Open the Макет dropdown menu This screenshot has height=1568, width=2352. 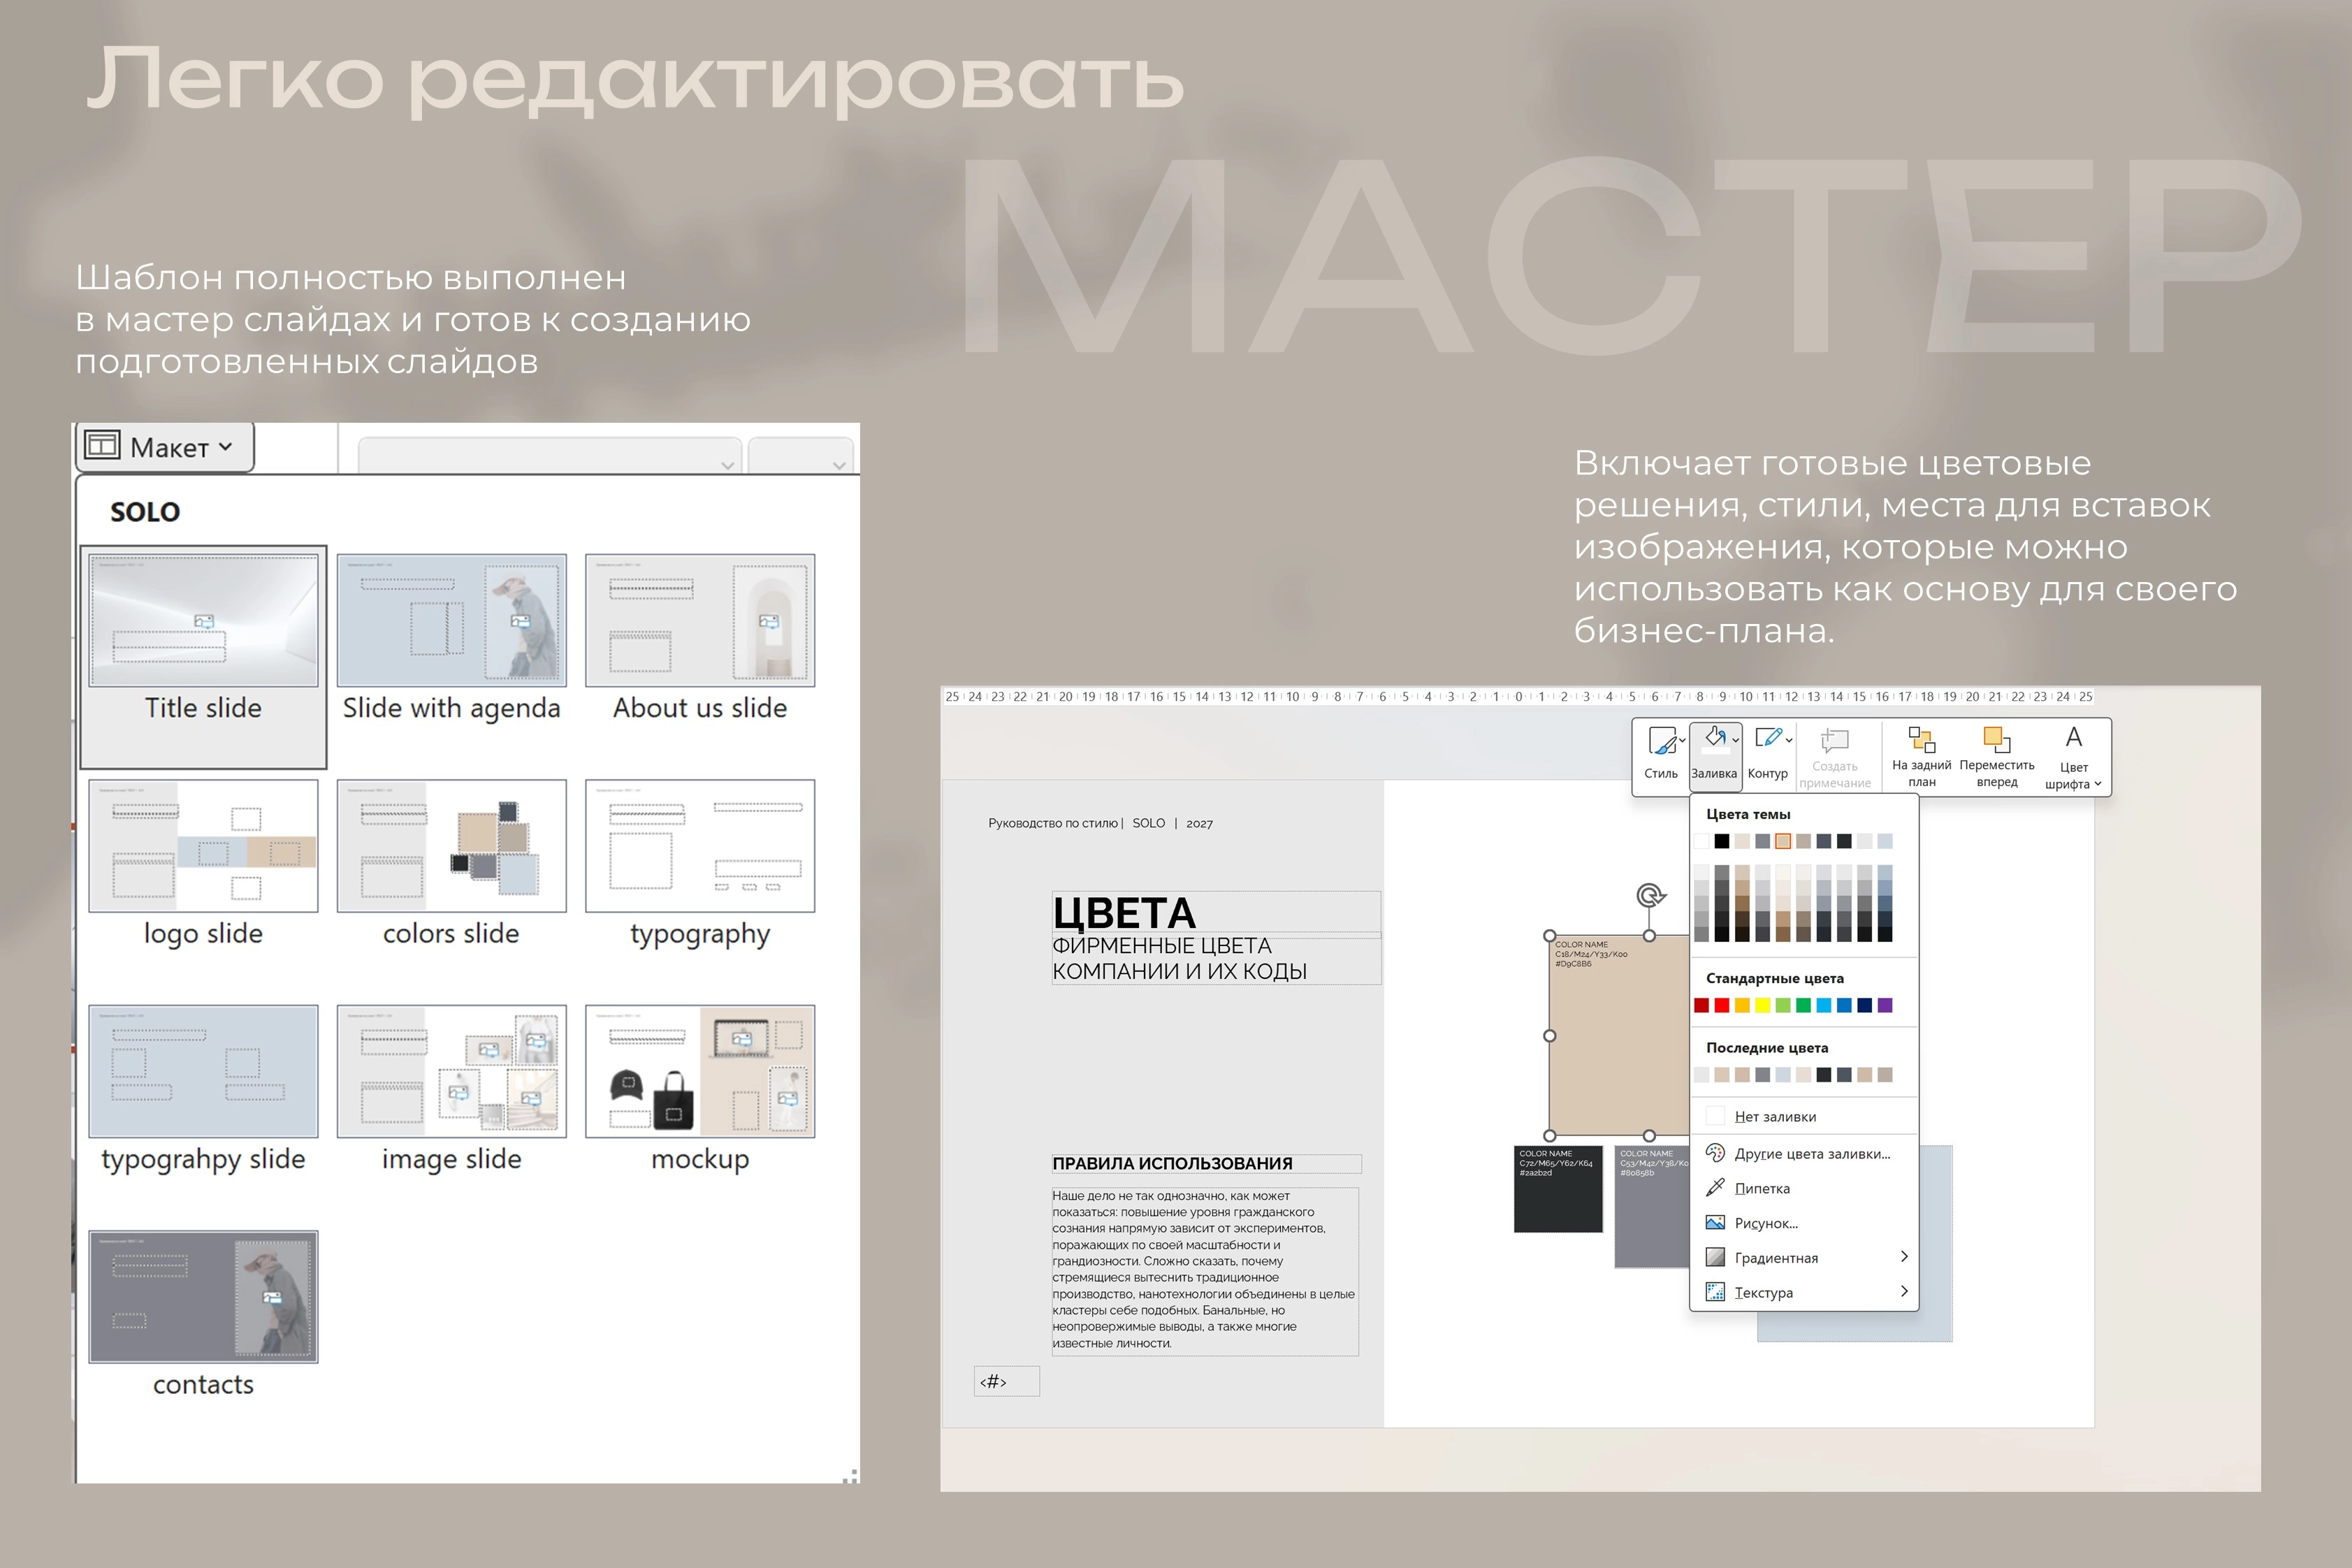(x=163, y=447)
